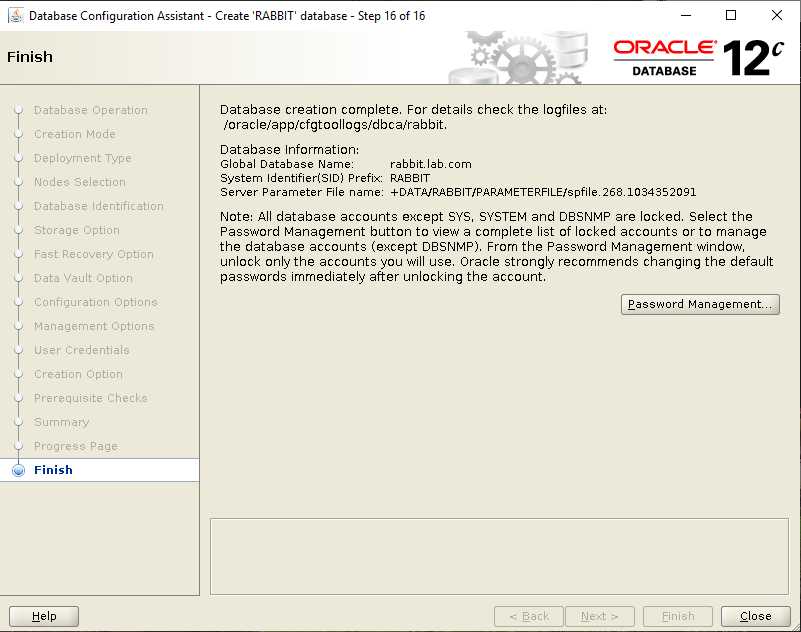Screen dimensions: 801x632
Task: Open Help for the assistant
Action: [x=44, y=616]
